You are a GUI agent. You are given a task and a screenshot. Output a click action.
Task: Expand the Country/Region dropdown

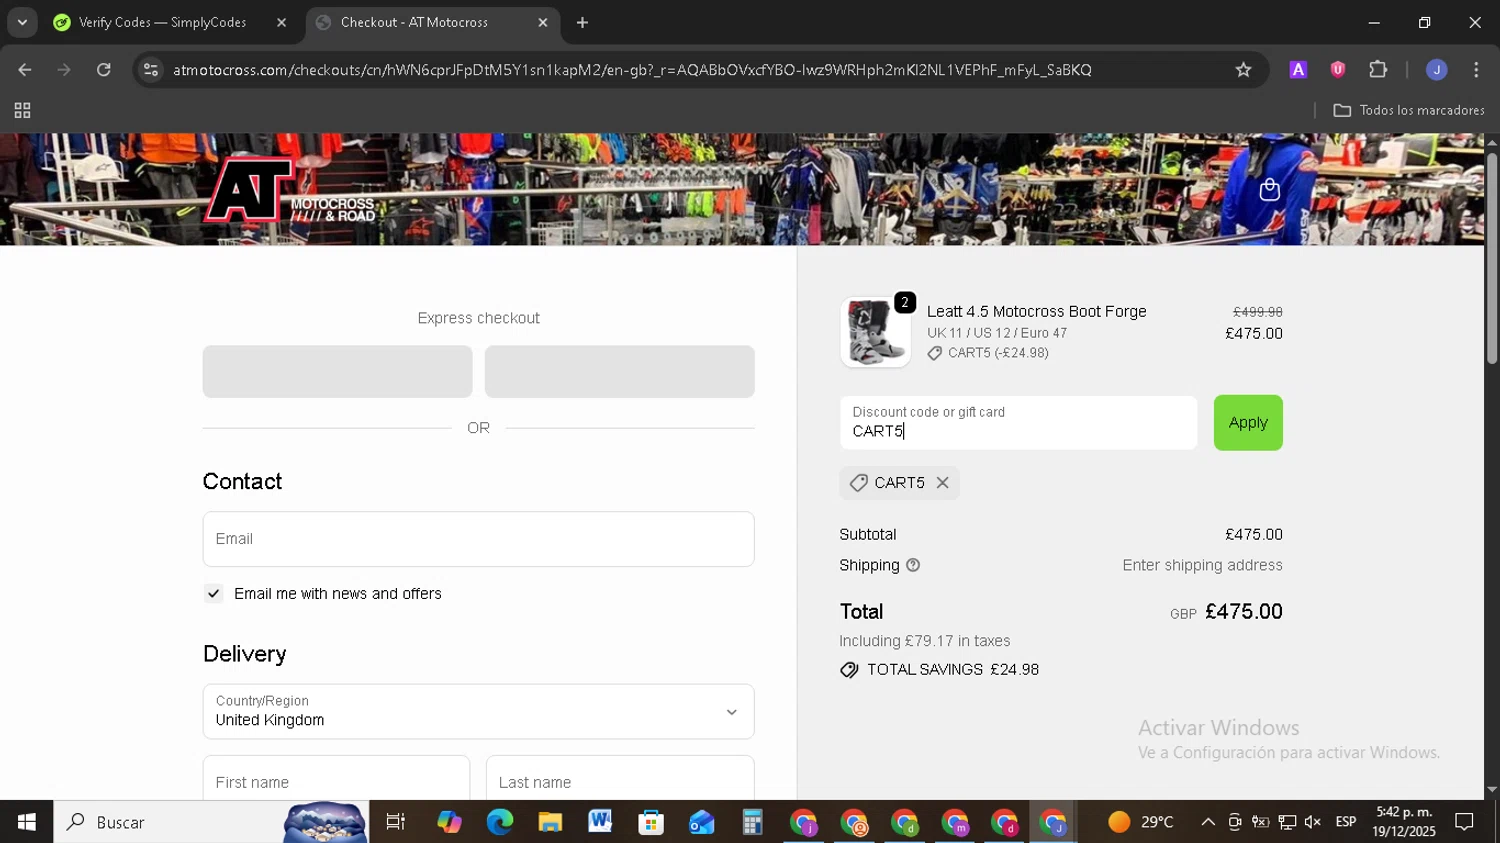click(478, 712)
